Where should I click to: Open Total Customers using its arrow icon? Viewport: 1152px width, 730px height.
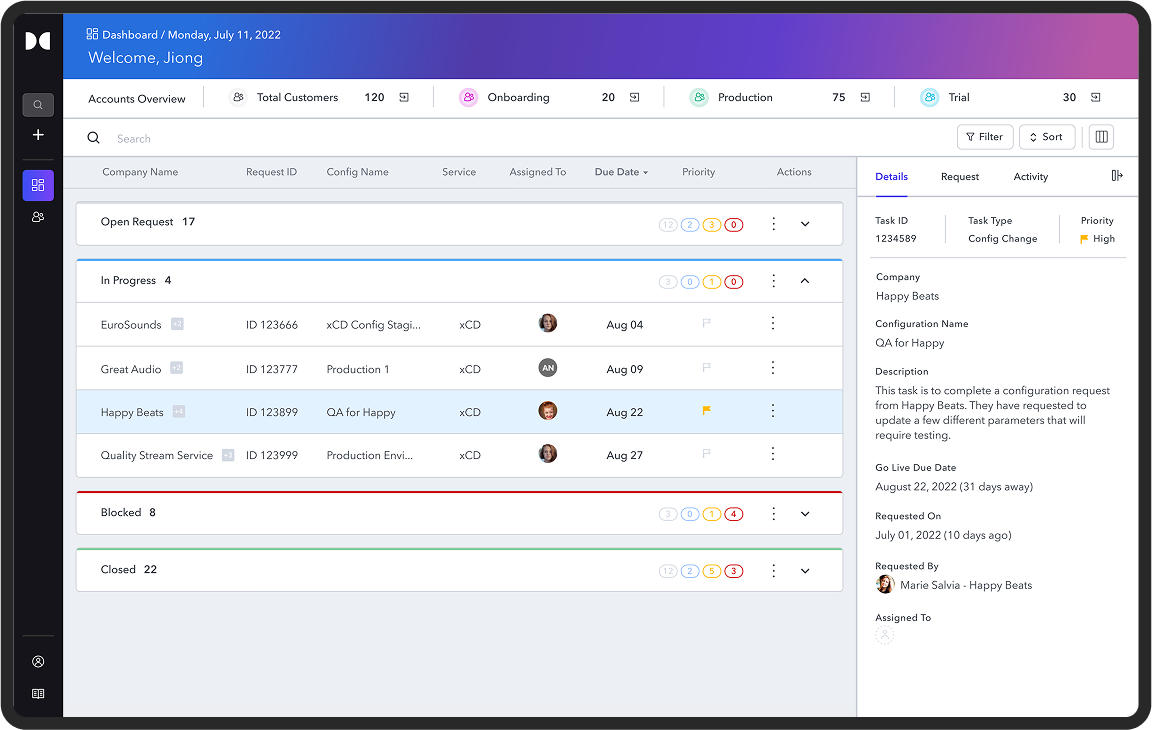point(404,98)
